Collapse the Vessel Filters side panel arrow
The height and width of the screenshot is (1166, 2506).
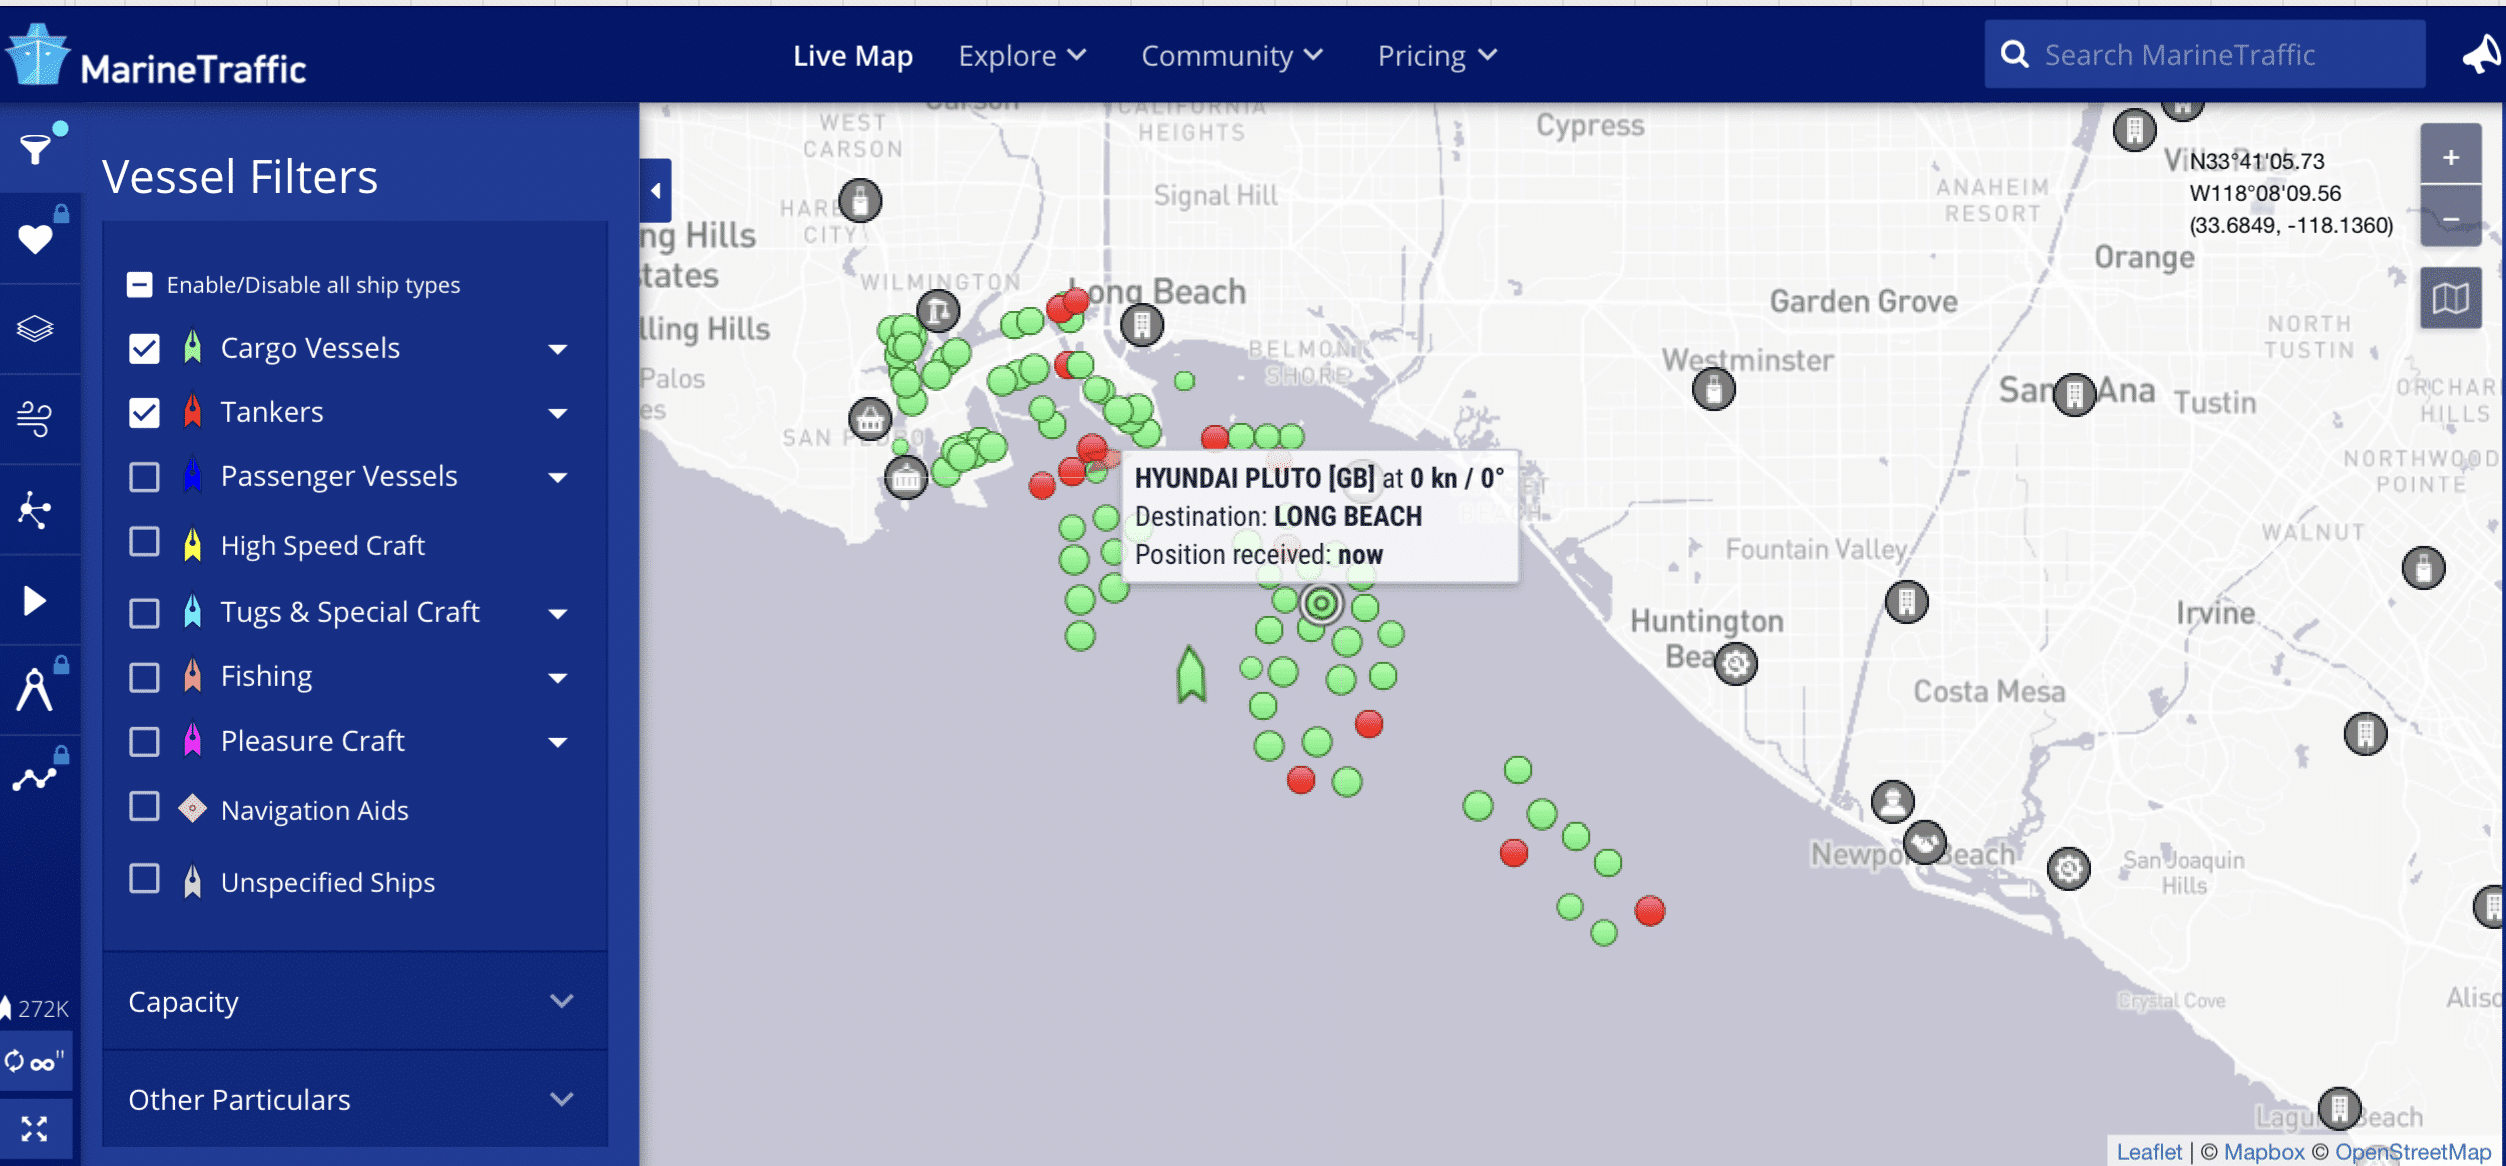(x=656, y=190)
